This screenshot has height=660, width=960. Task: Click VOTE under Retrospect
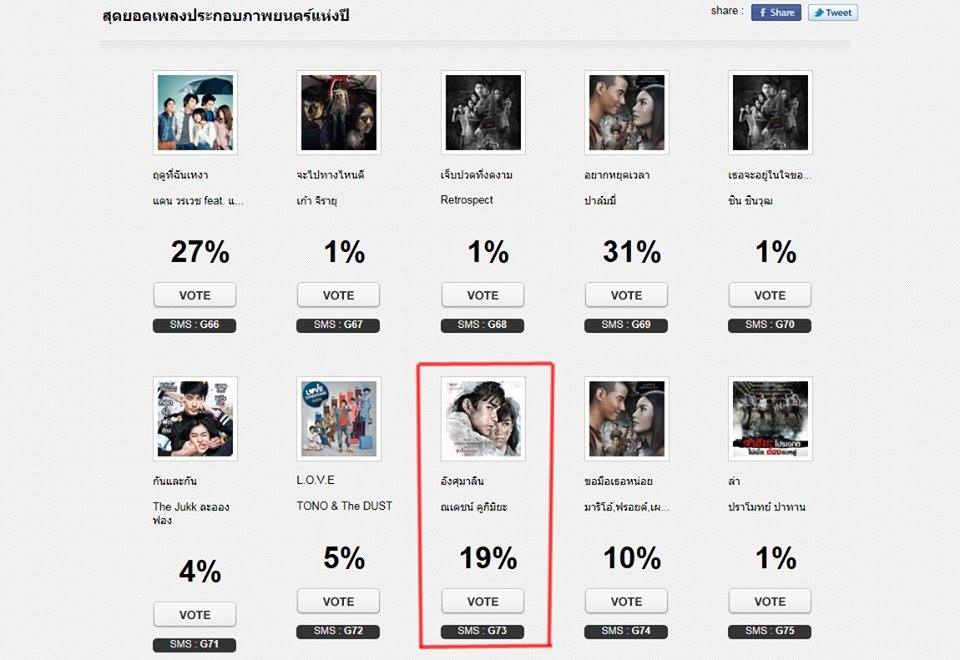(x=482, y=295)
